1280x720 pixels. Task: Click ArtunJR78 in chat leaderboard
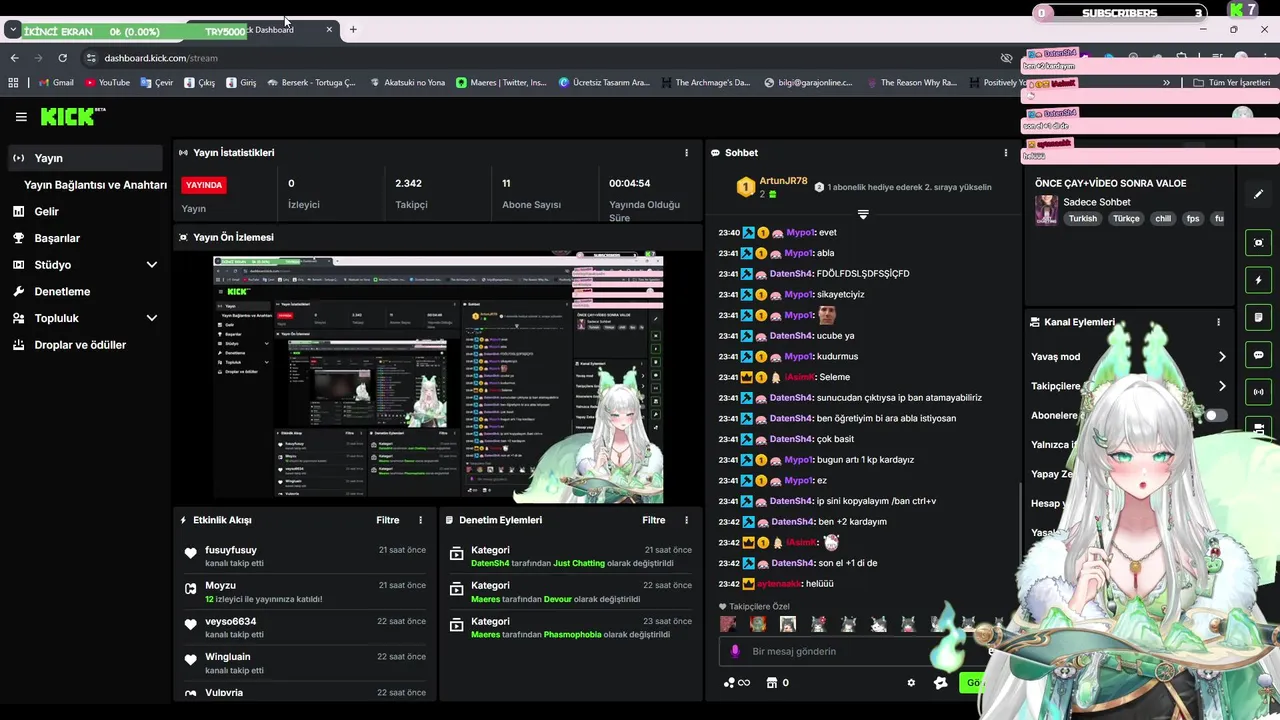783,181
